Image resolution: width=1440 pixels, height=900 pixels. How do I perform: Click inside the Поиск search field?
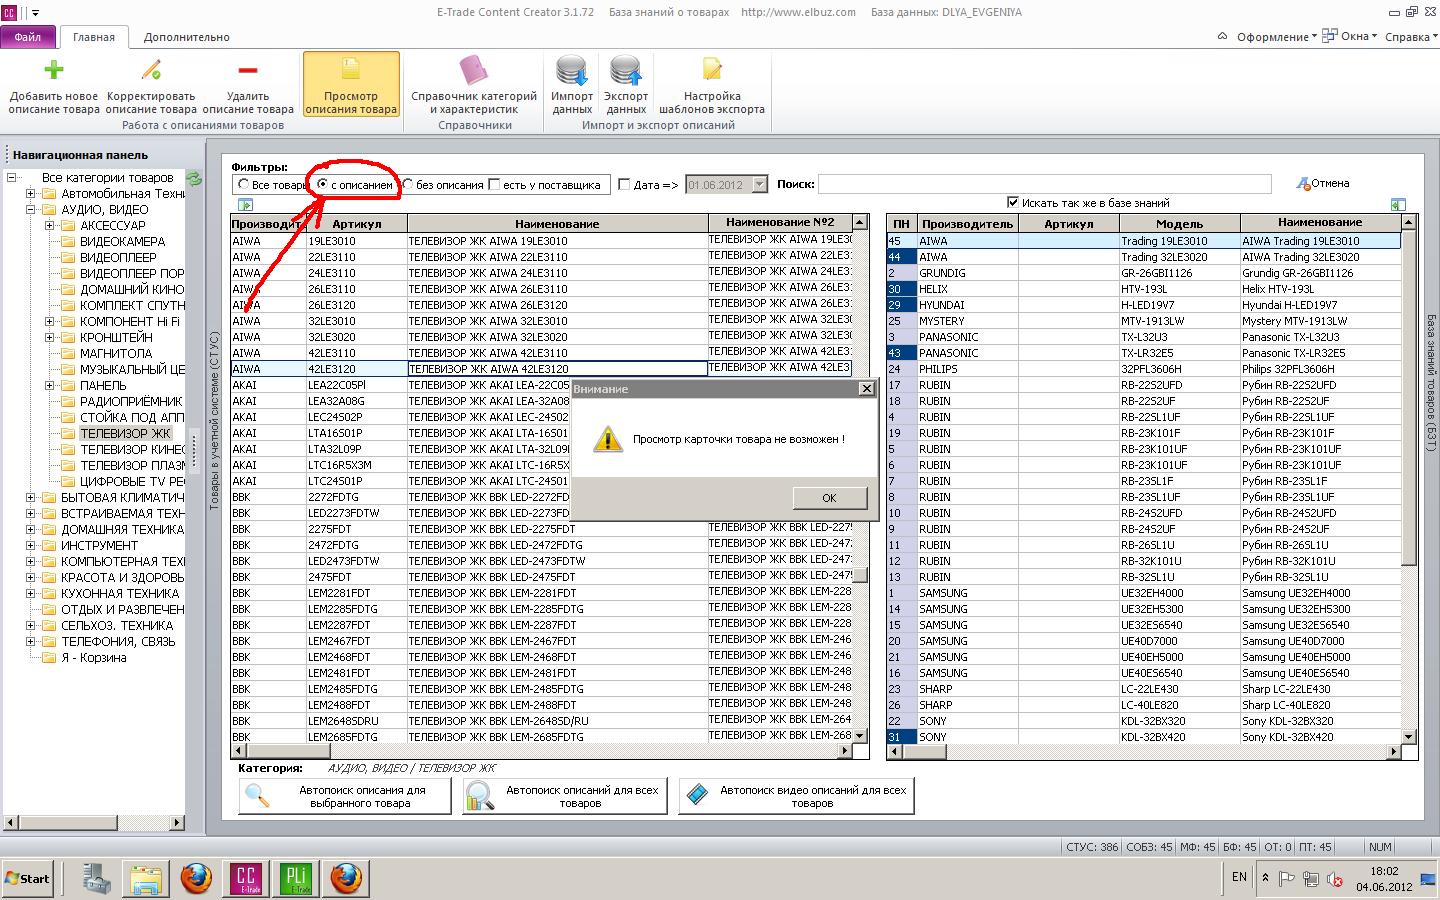pyautogui.click(x=1045, y=184)
